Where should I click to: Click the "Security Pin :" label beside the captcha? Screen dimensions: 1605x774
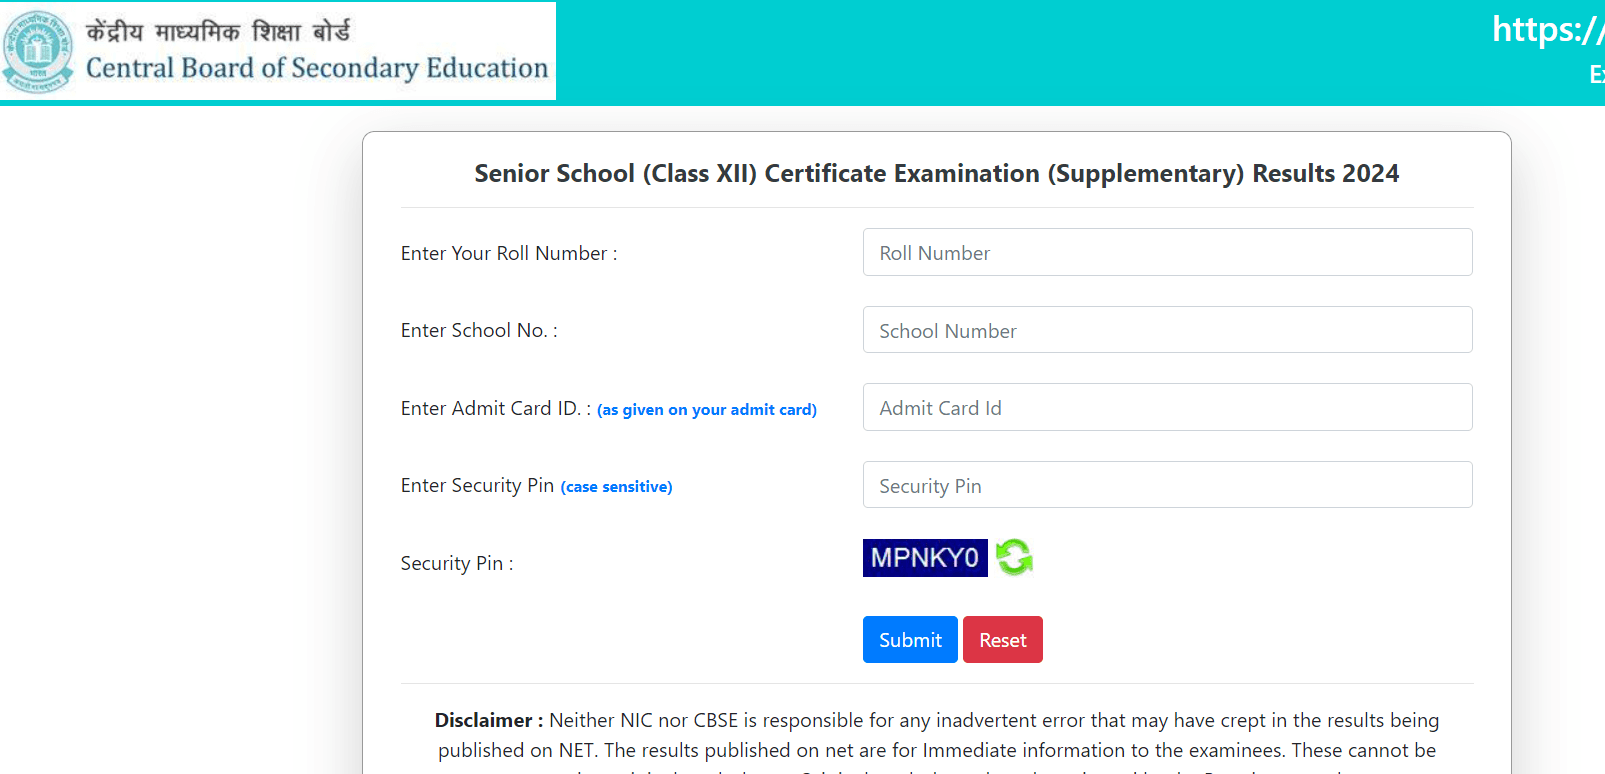coord(457,564)
